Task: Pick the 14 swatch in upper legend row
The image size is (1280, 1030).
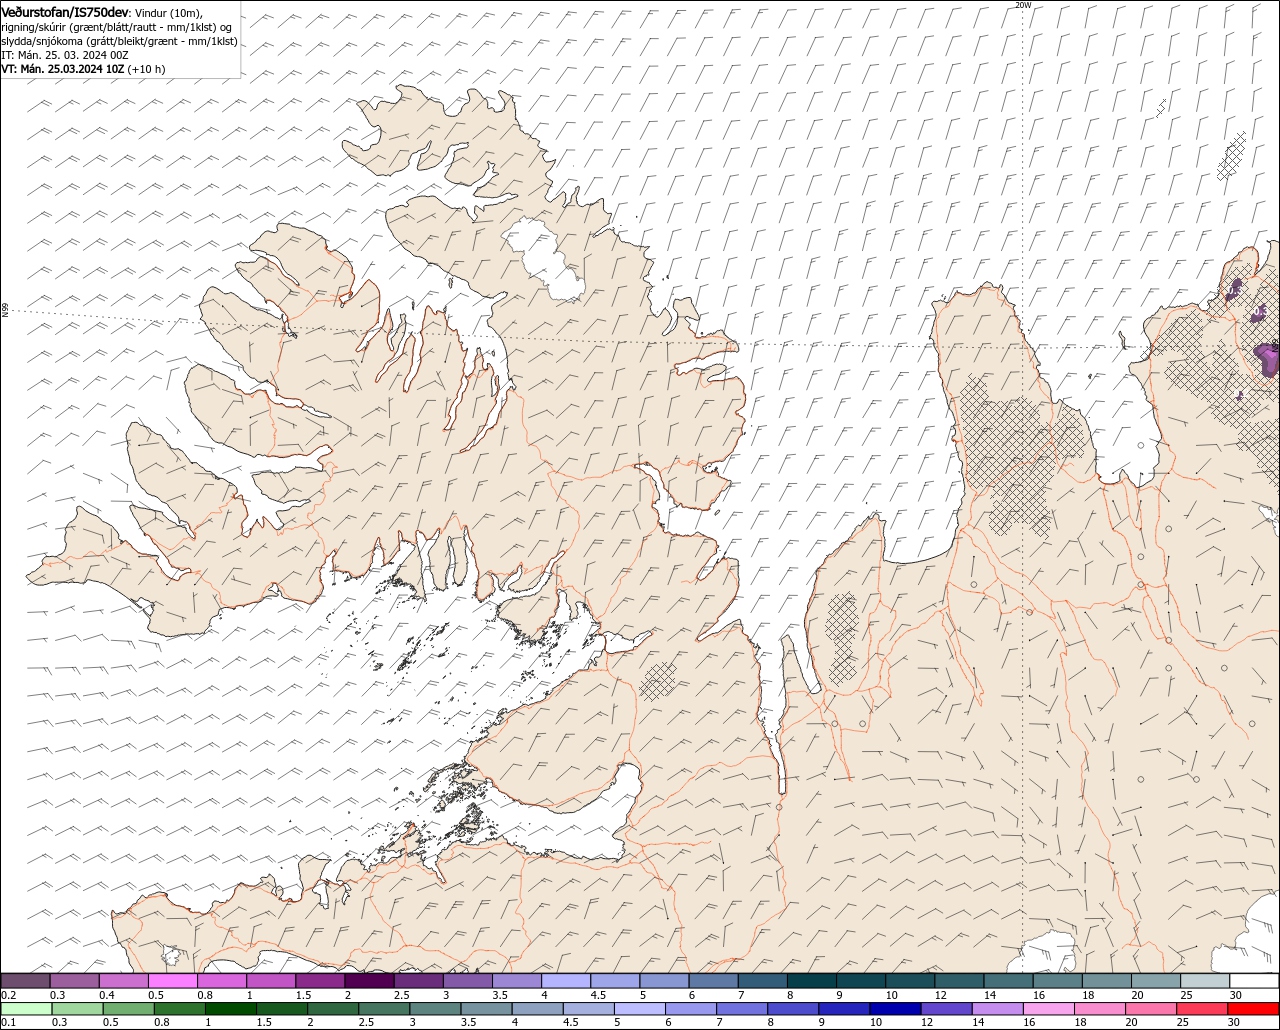Action: [1009, 981]
